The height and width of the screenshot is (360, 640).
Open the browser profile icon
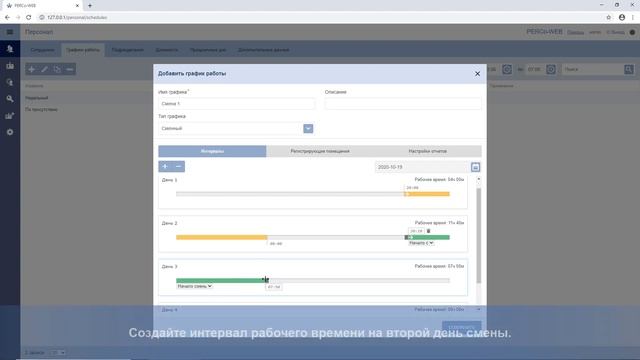point(622,17)
